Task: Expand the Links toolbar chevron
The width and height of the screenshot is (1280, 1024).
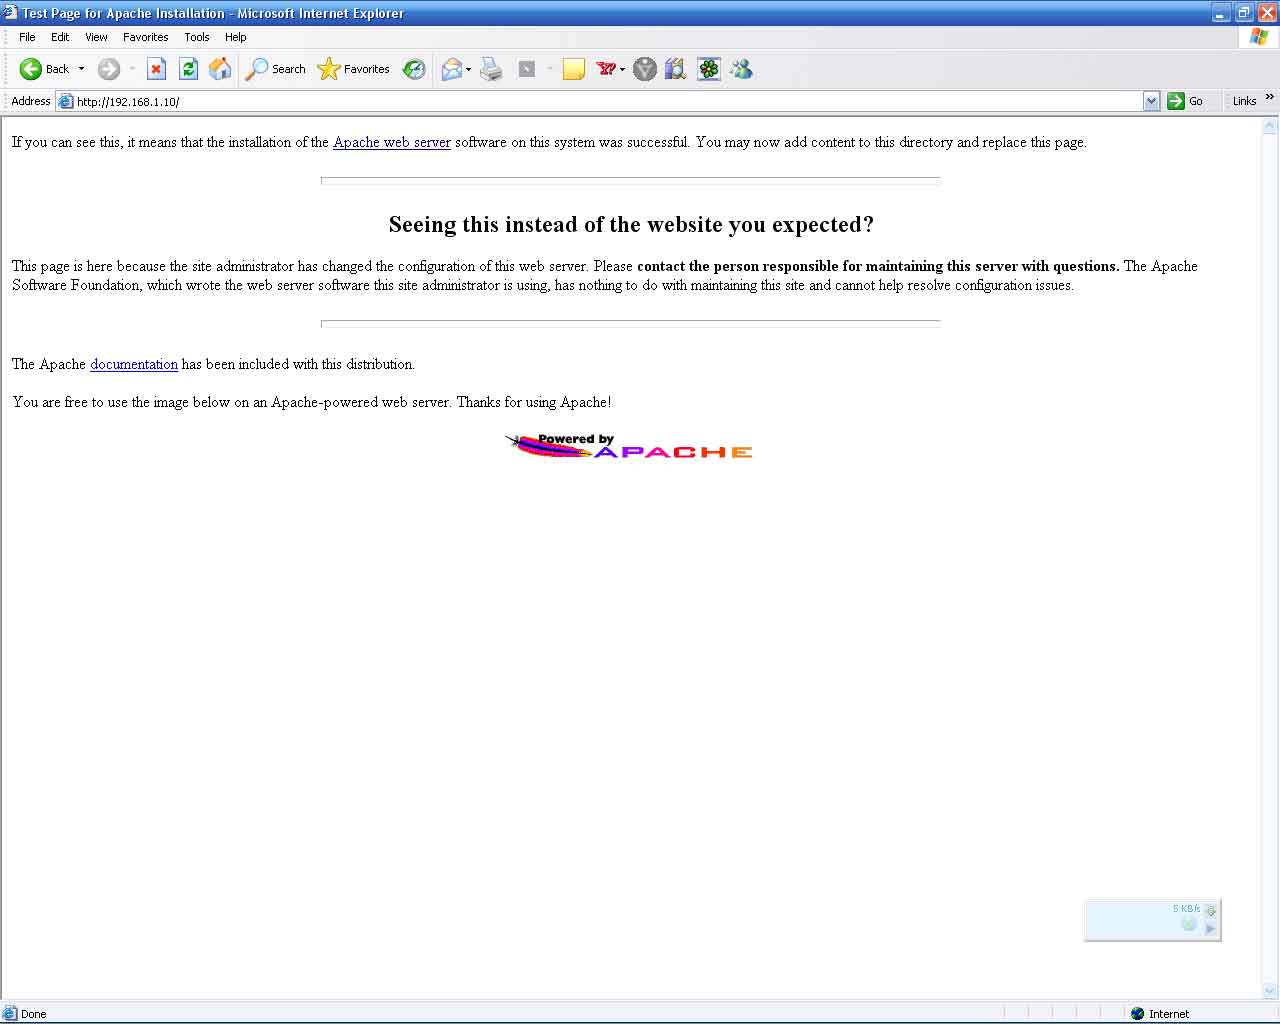Action: pos(1270,97)
